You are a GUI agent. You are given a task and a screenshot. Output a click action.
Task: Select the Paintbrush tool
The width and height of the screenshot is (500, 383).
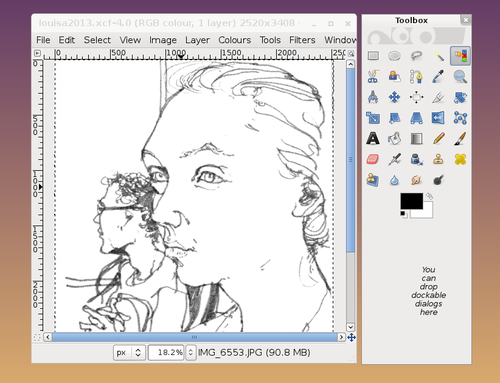460,138
